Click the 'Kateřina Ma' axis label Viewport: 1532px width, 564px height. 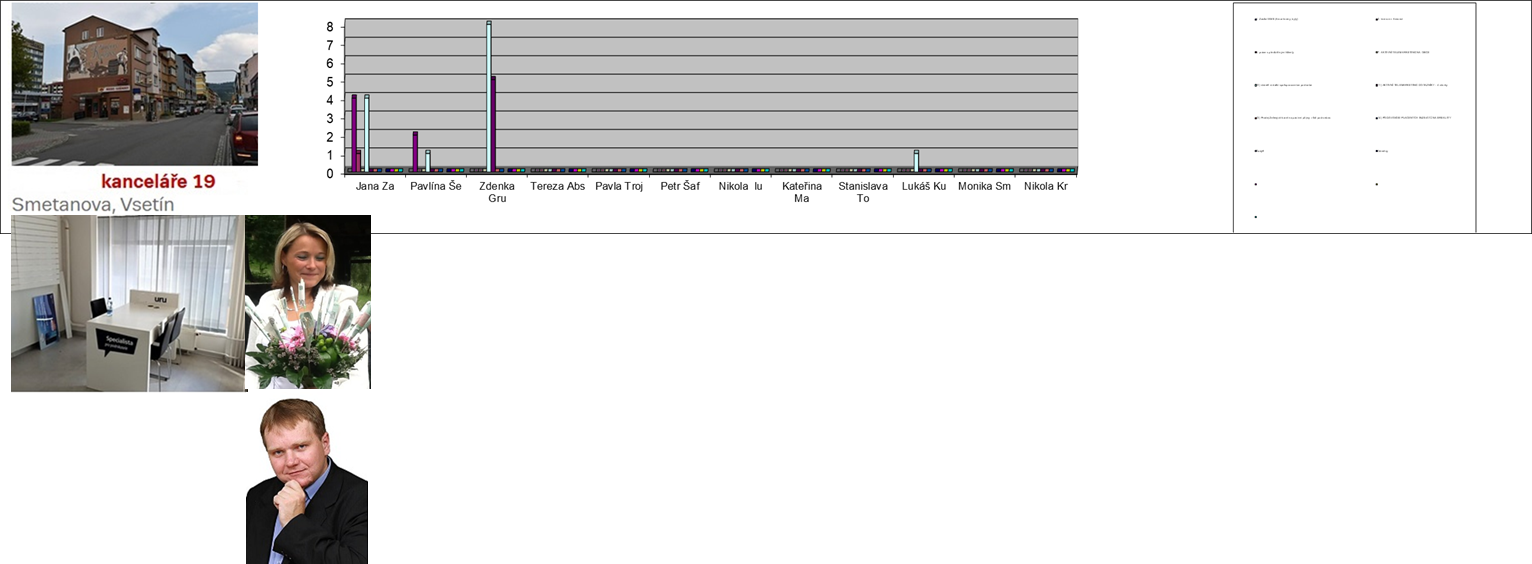[801, 192]
